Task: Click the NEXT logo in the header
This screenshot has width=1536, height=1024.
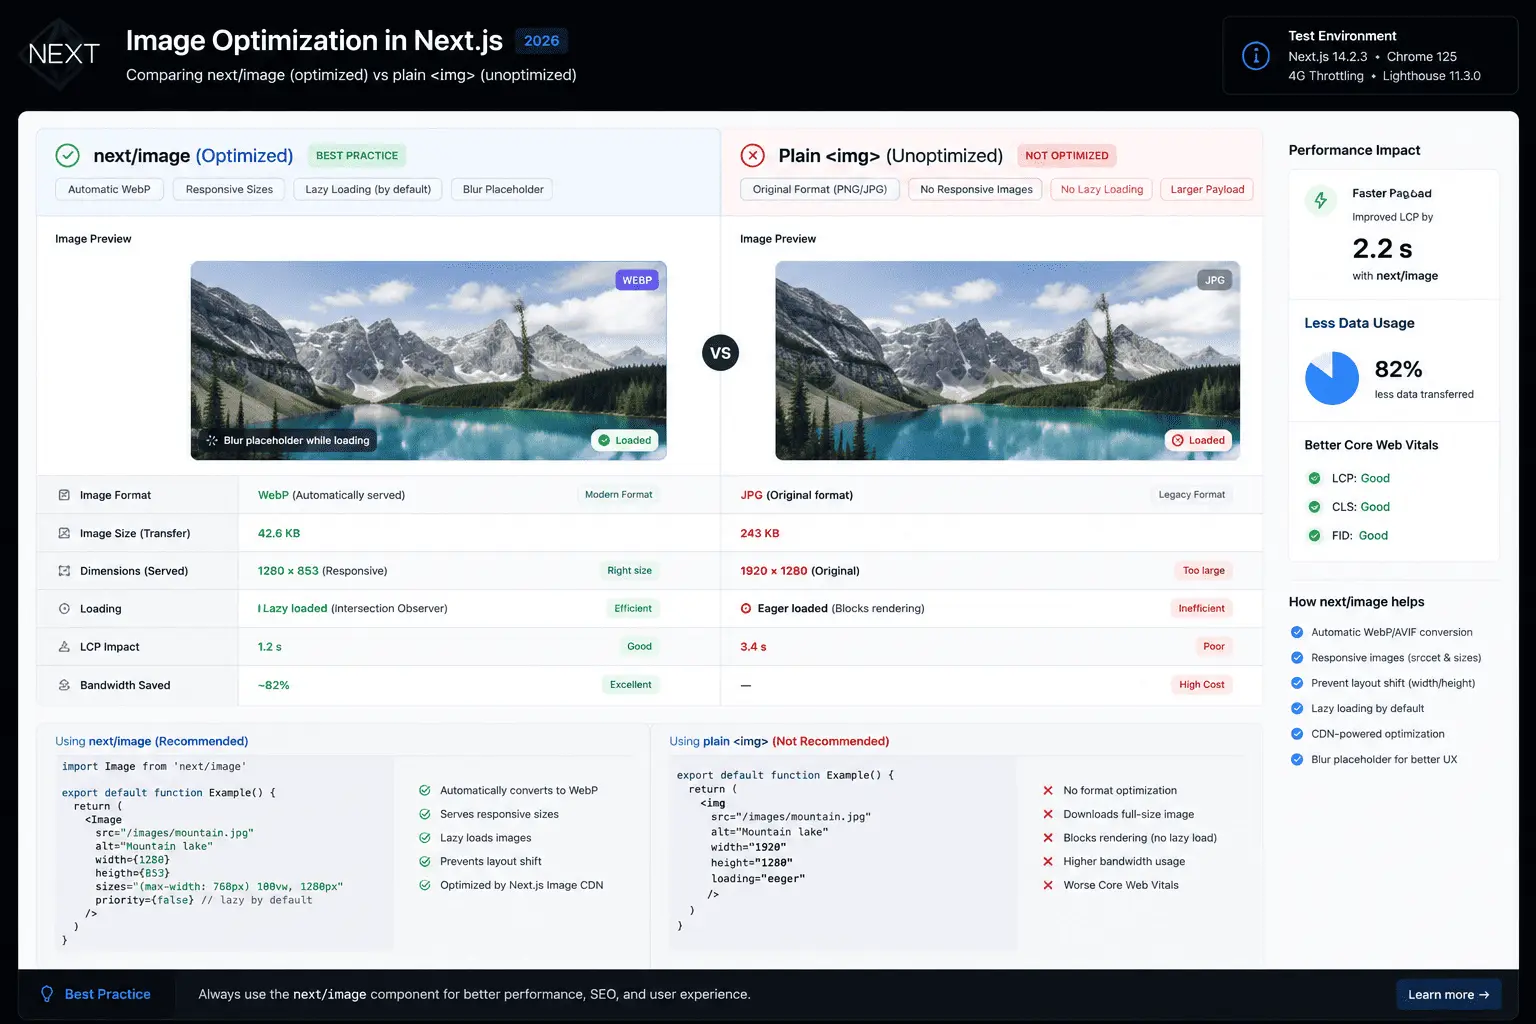Action: pos(63,54)
